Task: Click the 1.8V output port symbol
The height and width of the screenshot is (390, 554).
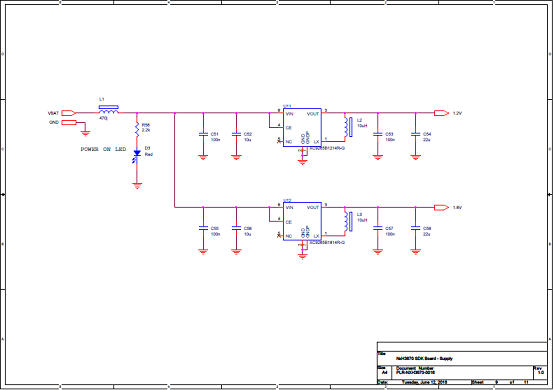Action: coord(441,208)
